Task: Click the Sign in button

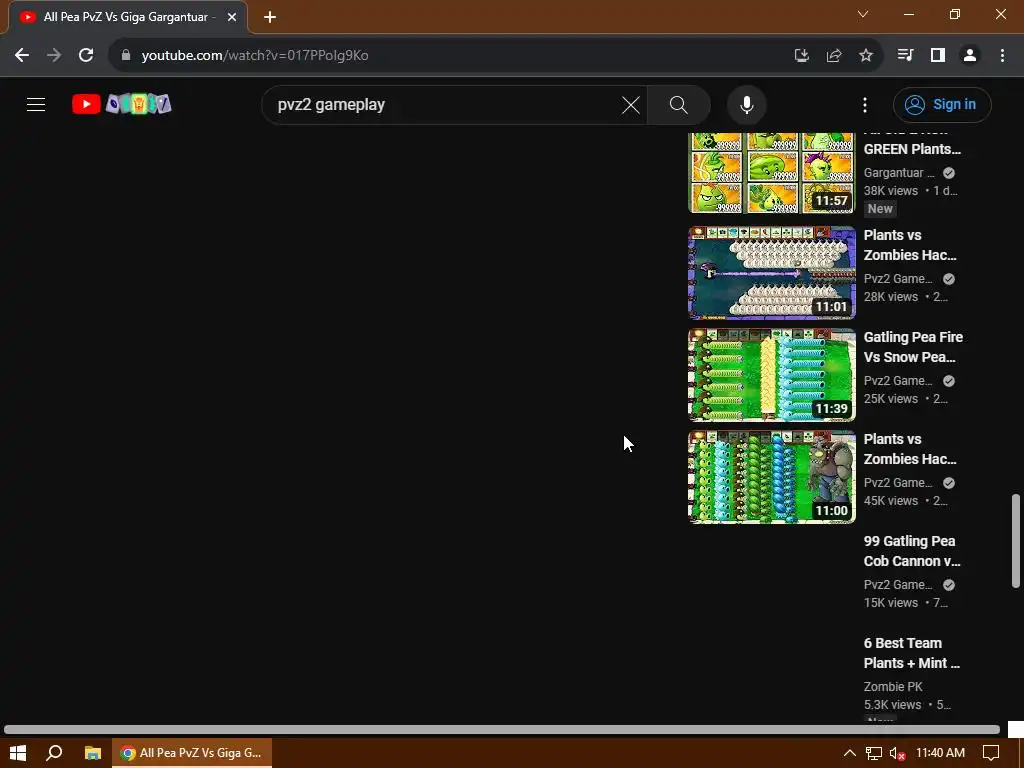Action: (942, 104)
